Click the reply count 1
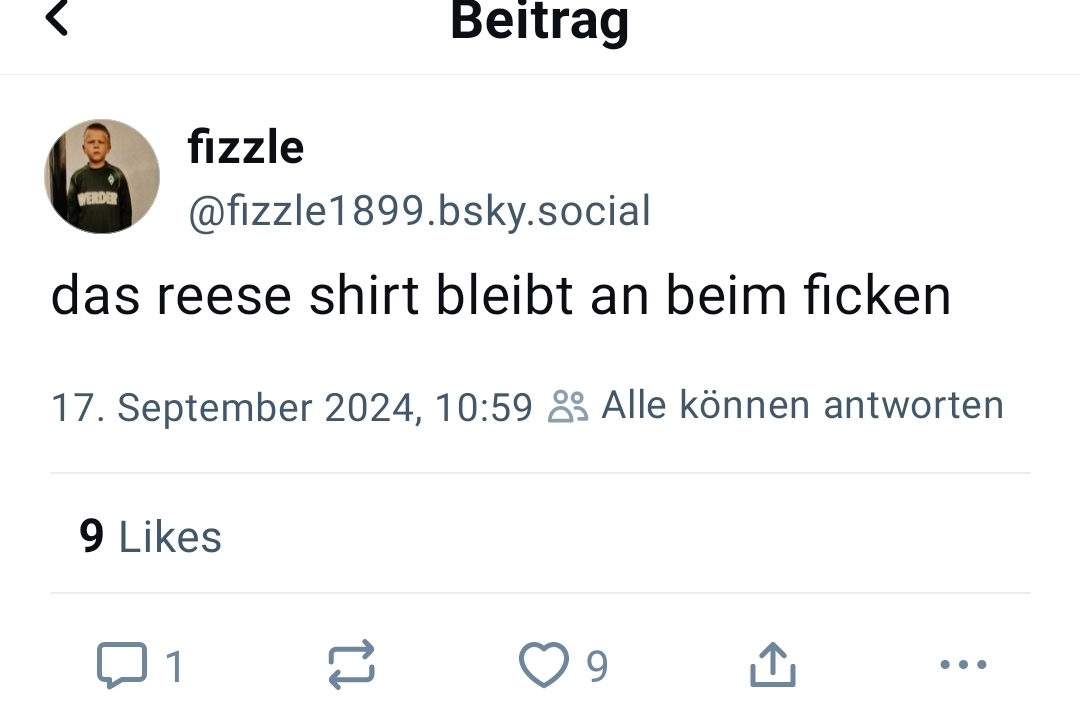This screenshot has width=1080, height=720. [174, 666]
